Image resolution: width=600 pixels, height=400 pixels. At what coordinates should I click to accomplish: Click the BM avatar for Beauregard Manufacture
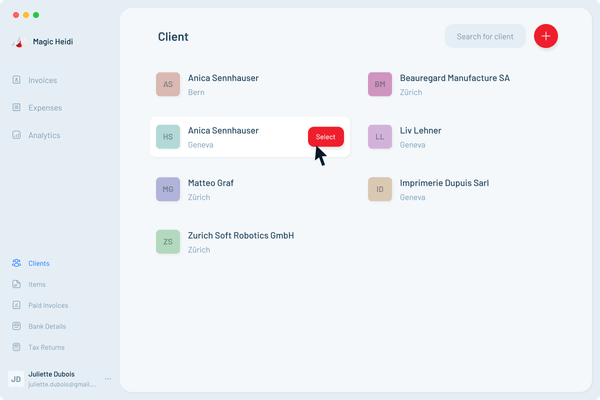point(380,84)
